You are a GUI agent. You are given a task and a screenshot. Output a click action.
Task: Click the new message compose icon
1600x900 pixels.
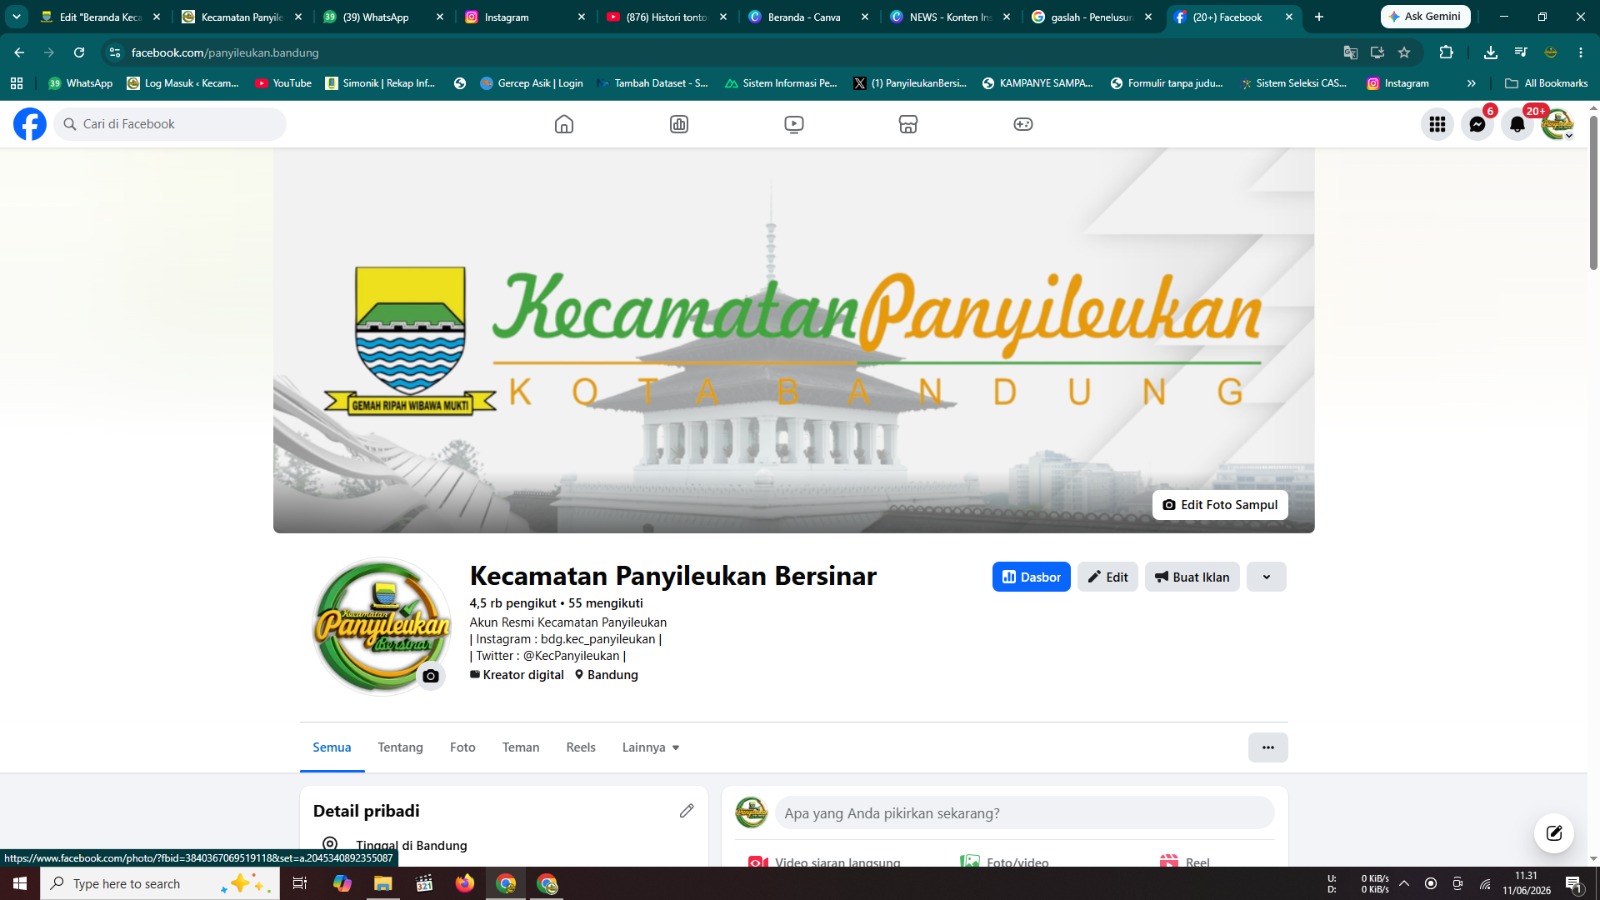(1554, 833)
